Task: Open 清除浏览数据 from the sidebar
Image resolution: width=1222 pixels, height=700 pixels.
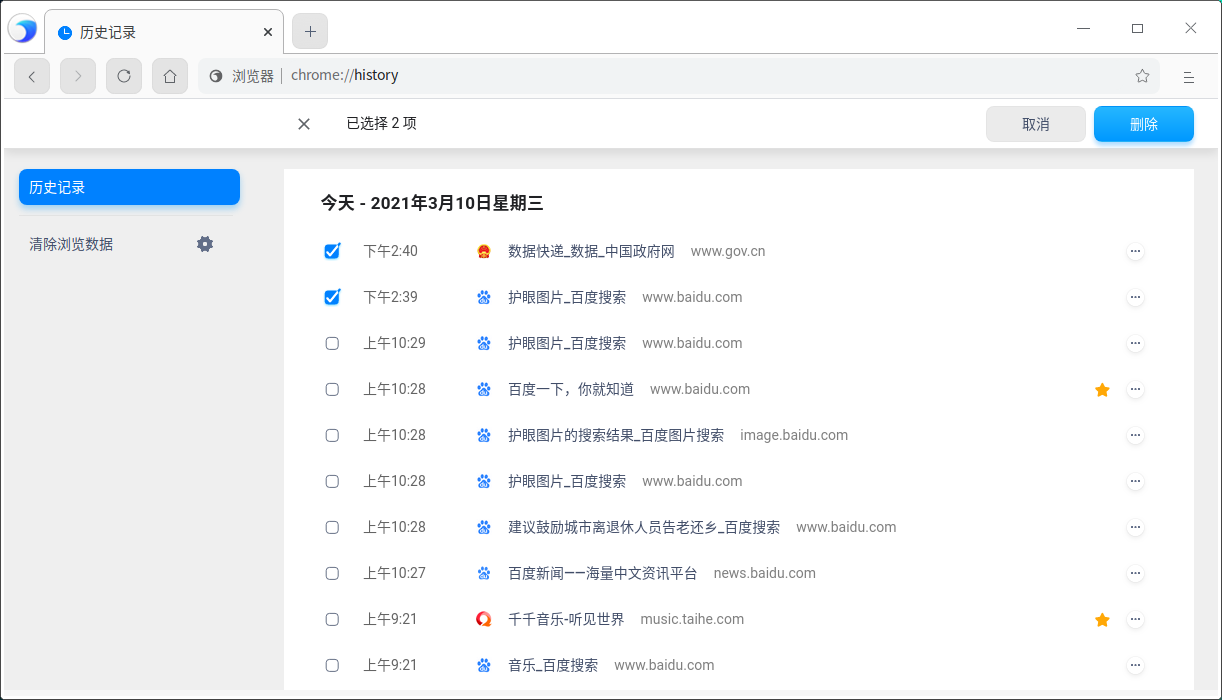Action: pyautogui.click(x=71, y=244)
